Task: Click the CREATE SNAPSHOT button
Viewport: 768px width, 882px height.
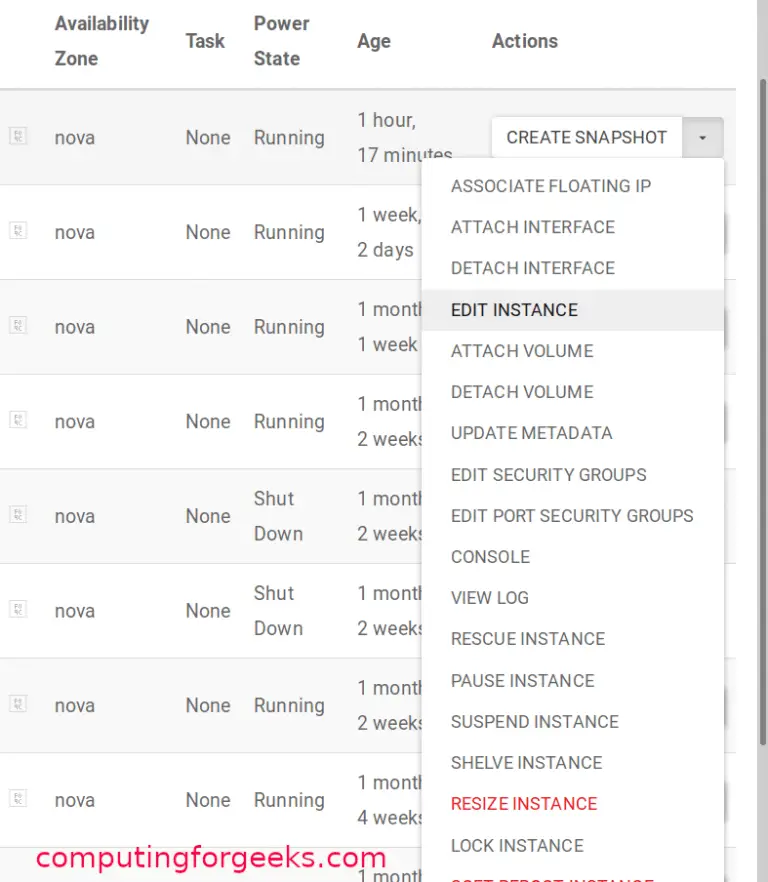Action: tap(586, 137)
